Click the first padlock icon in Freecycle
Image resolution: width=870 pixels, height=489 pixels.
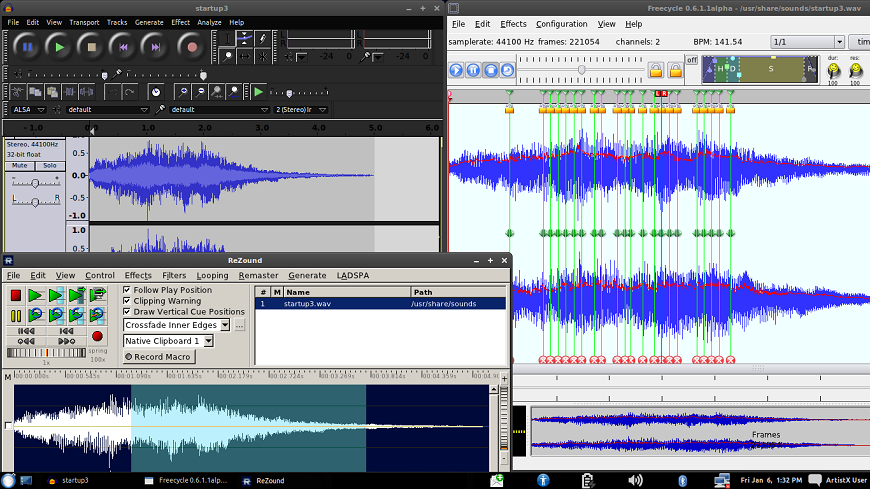pos(656,70)
